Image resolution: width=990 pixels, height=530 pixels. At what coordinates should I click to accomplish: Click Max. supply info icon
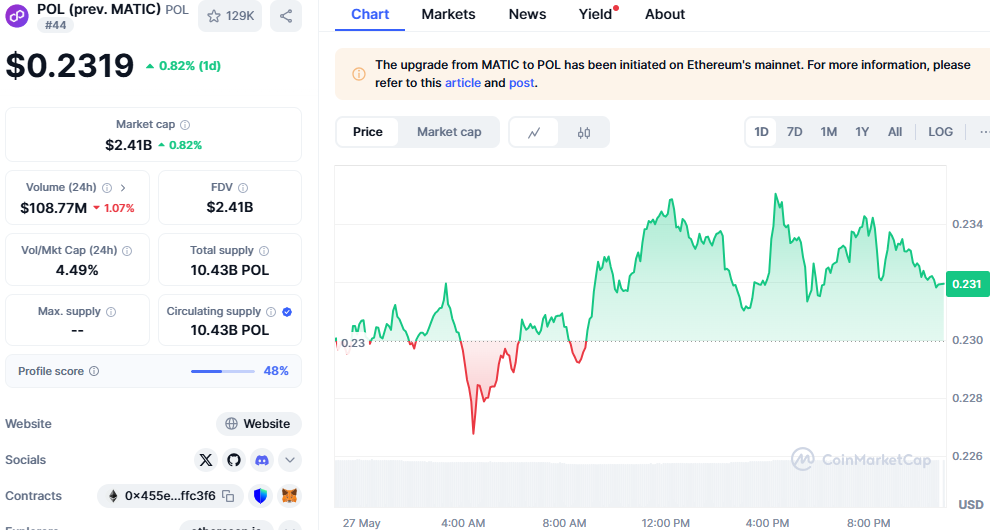pyautogui.click(x=111, y=311)
